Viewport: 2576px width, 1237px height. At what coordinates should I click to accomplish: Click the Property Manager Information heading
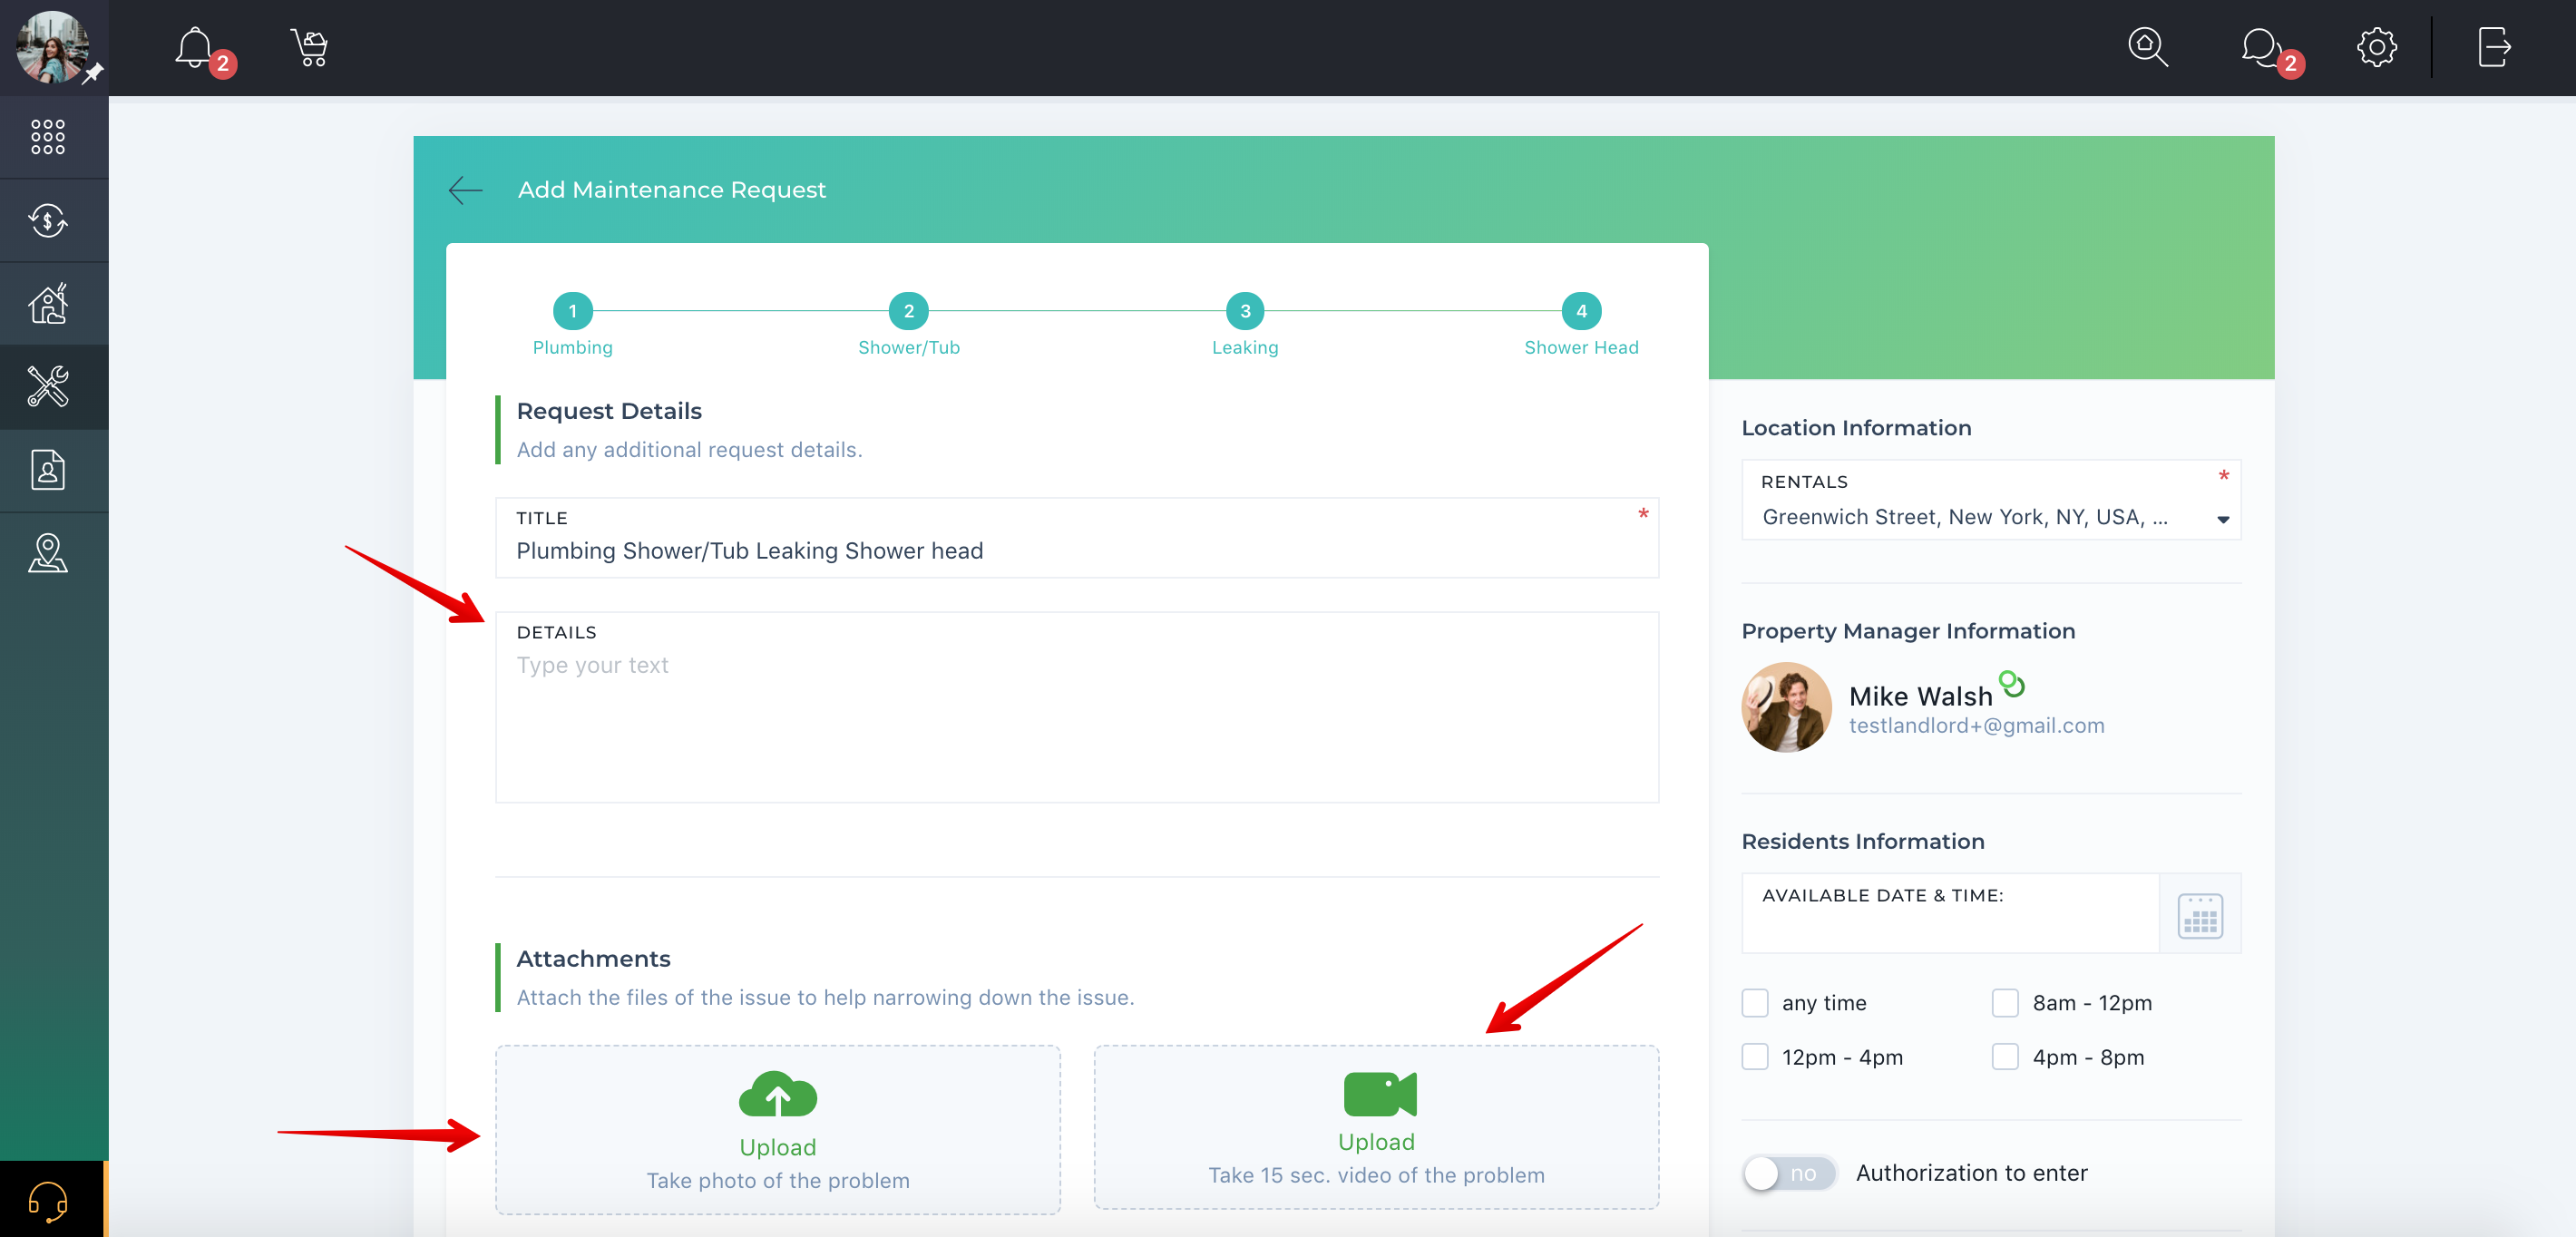1908,631
